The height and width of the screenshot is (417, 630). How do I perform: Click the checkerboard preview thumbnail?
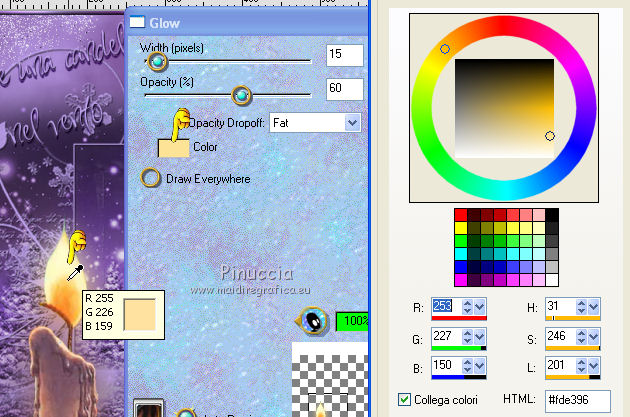pyautogui.click(x=329, y=380)
